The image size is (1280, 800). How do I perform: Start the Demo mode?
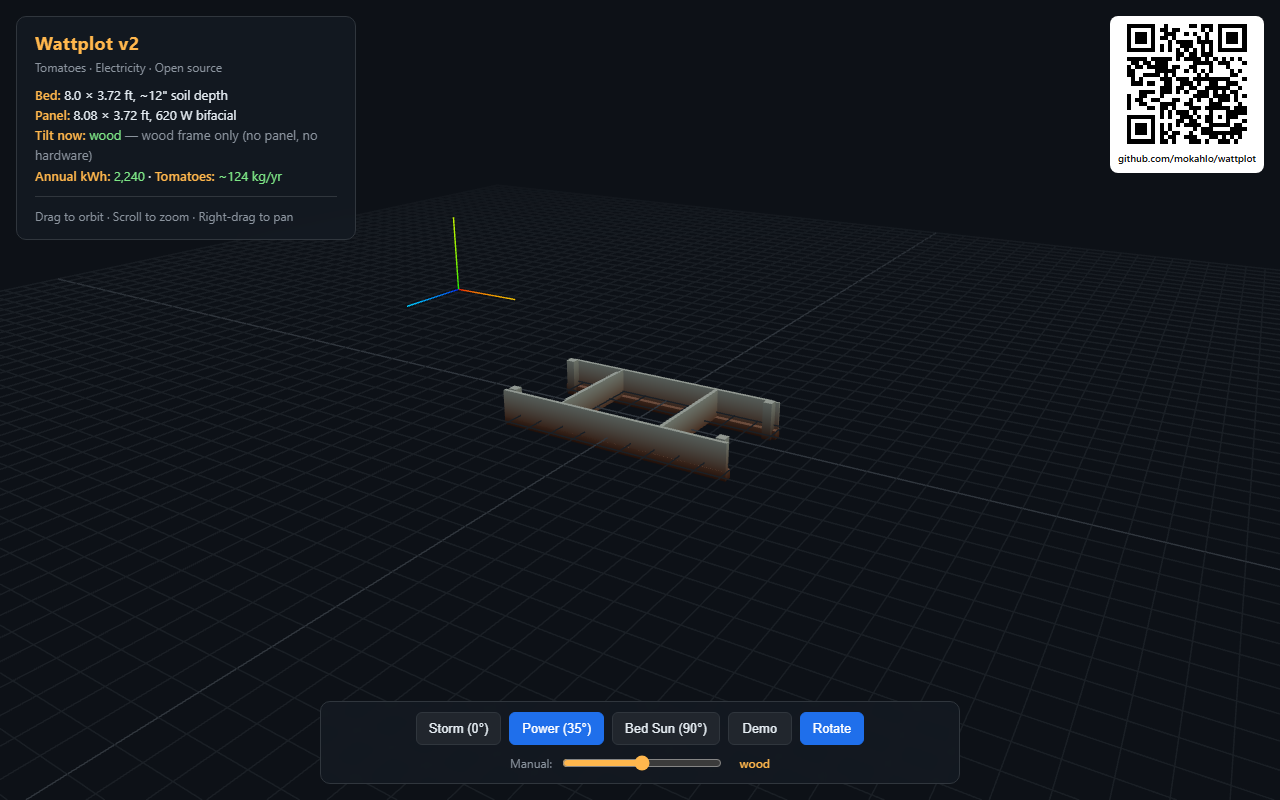pyautogui.click(x=759, y=728)
